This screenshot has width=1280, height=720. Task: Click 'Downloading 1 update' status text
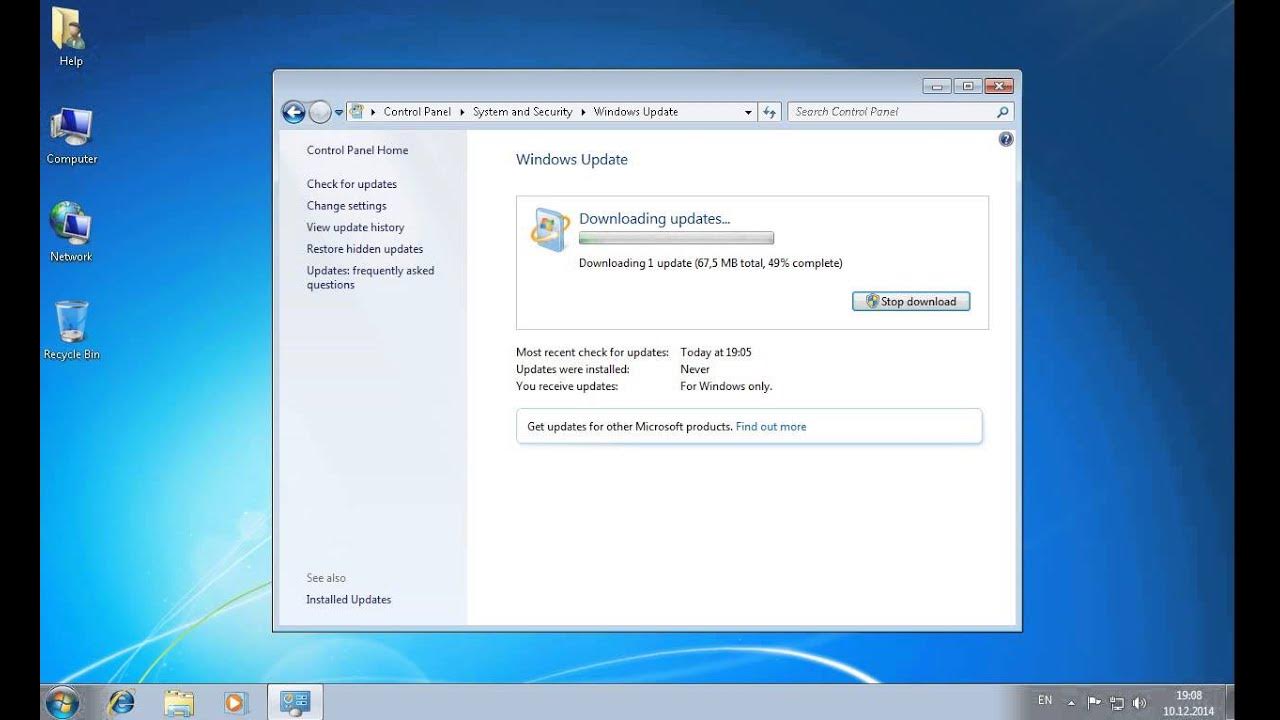[711, 263]
